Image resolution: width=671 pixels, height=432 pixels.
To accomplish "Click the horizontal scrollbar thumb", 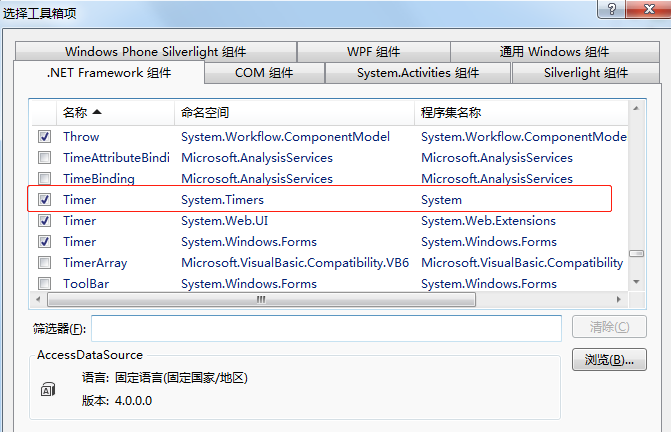I will point(261,299).
